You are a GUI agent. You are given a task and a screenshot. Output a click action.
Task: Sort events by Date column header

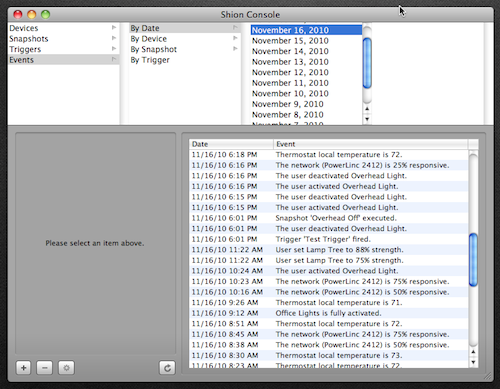coord(231,144)
